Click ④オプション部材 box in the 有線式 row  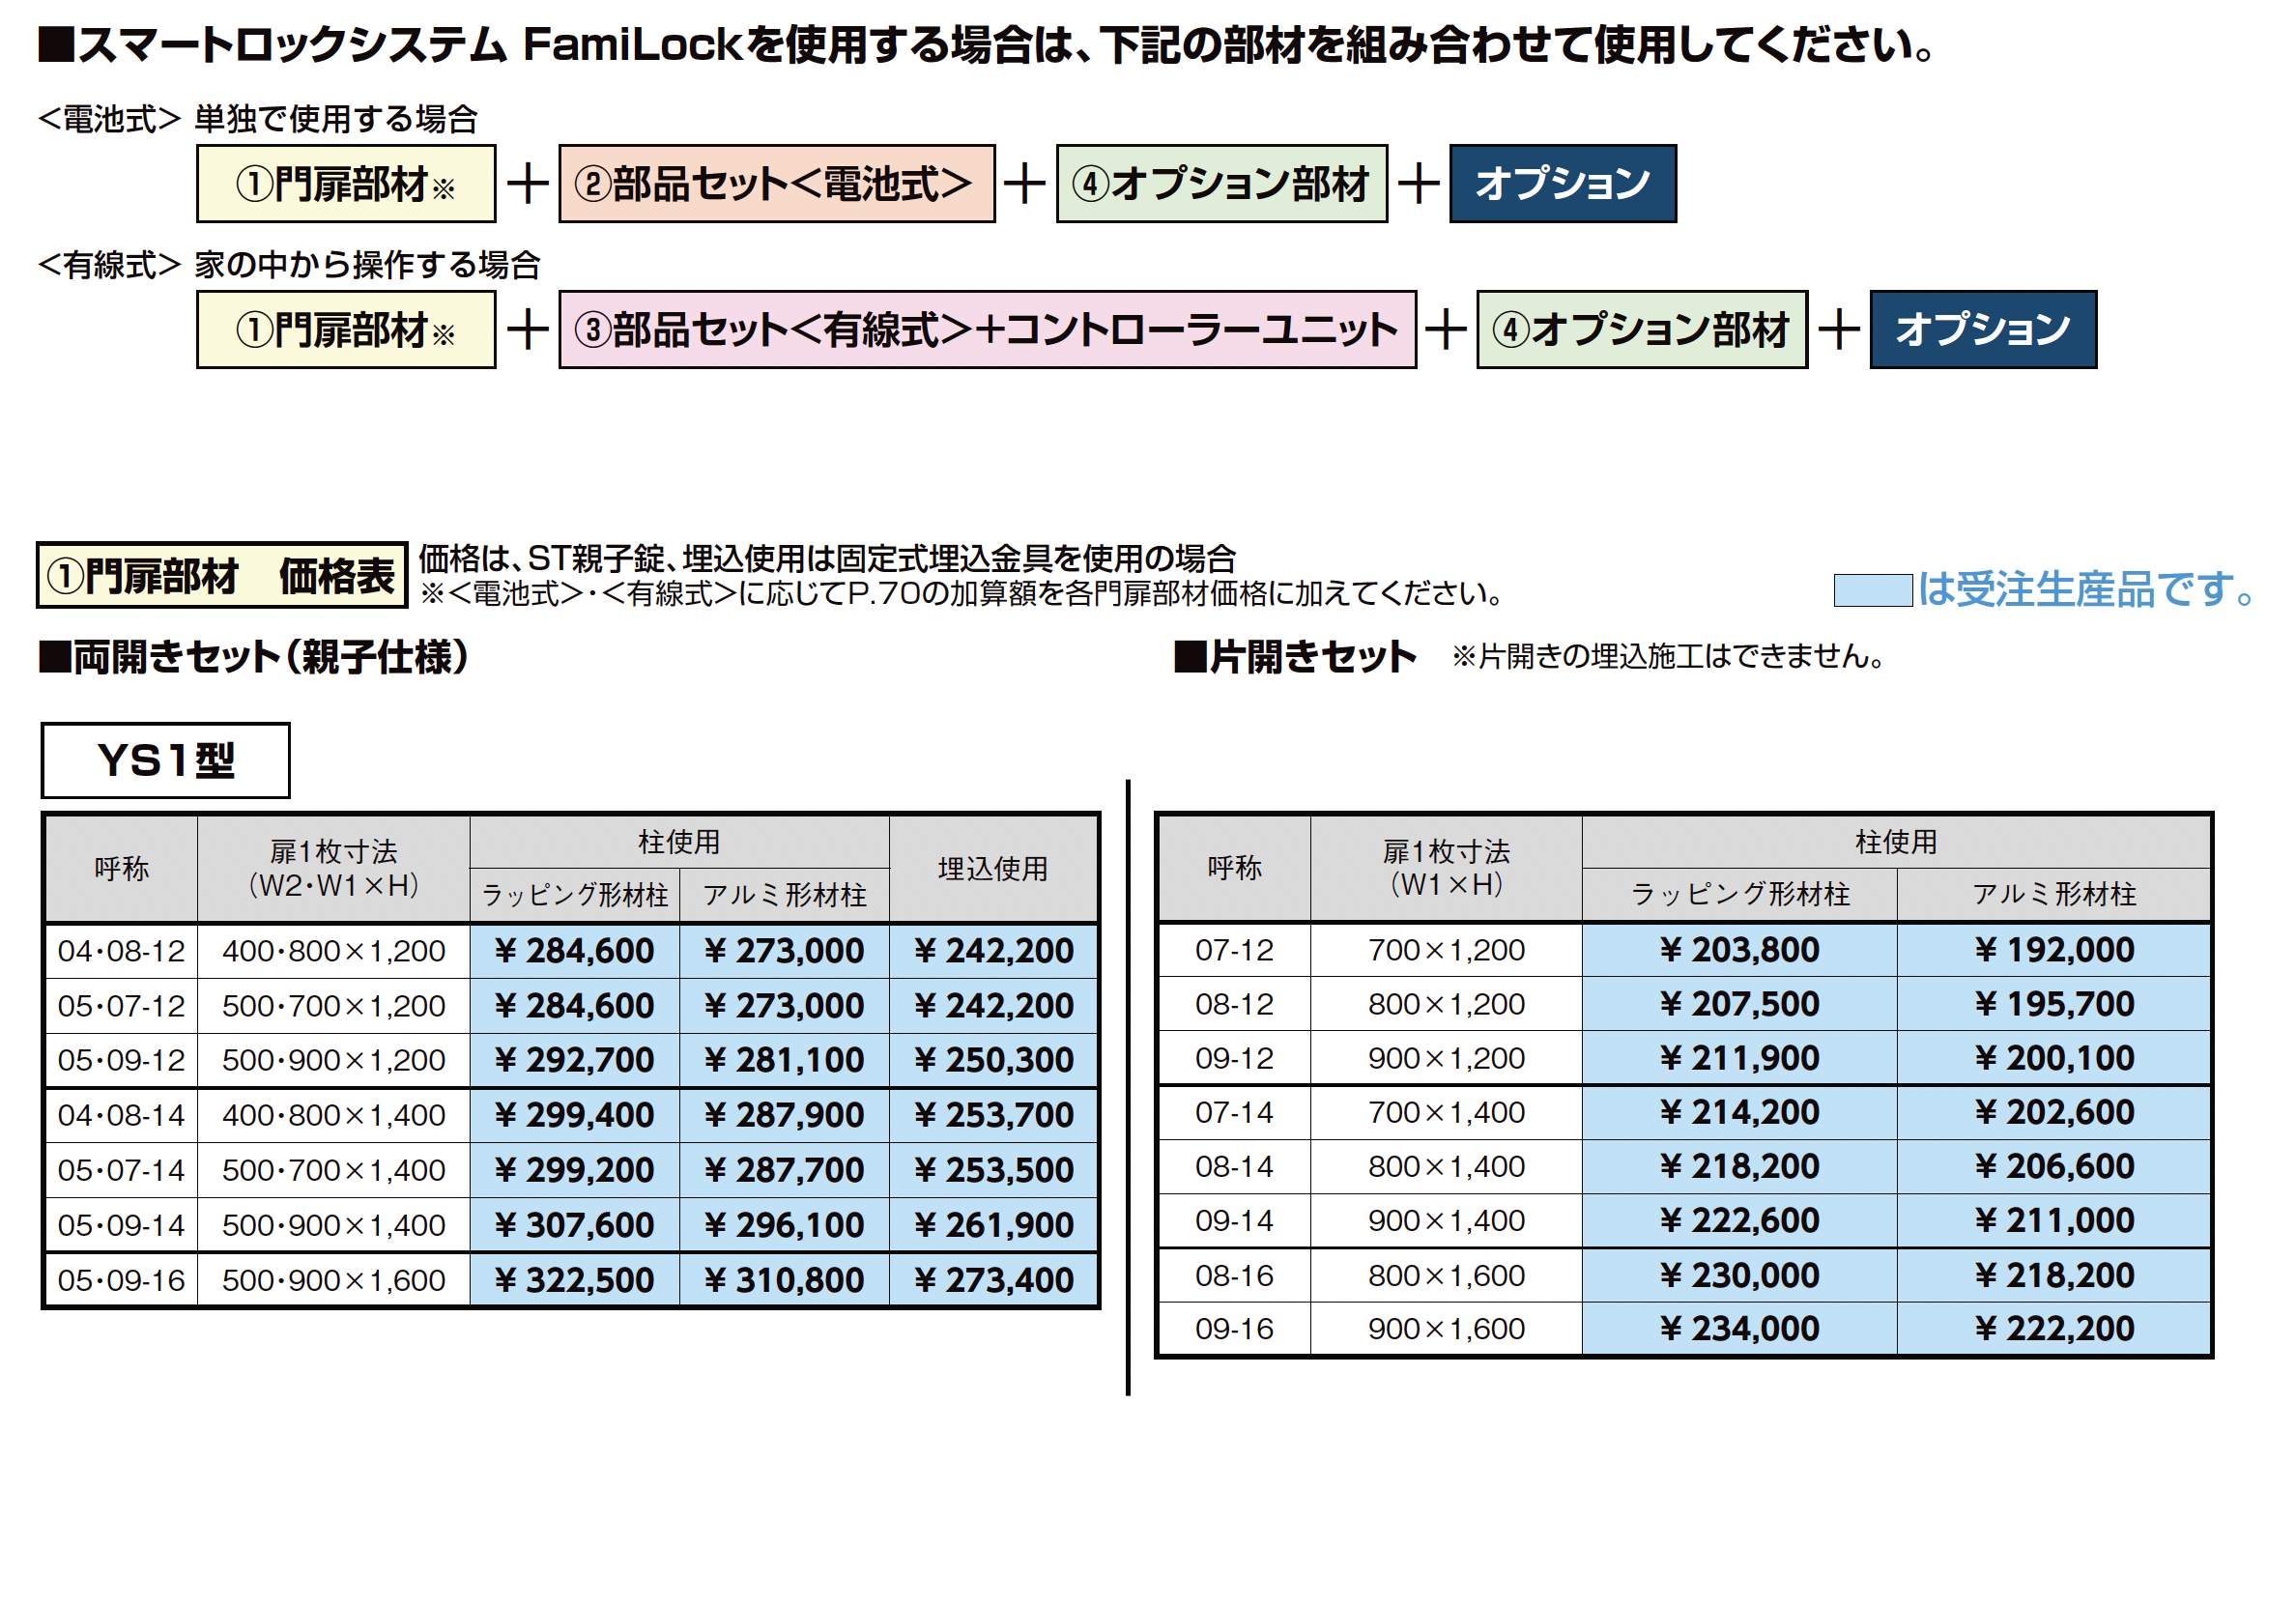1641,330
